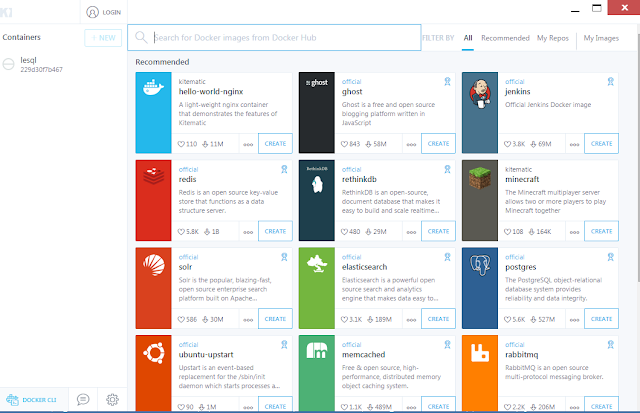
Task: Open the more options dots on postgres
Action: [574, 320]
